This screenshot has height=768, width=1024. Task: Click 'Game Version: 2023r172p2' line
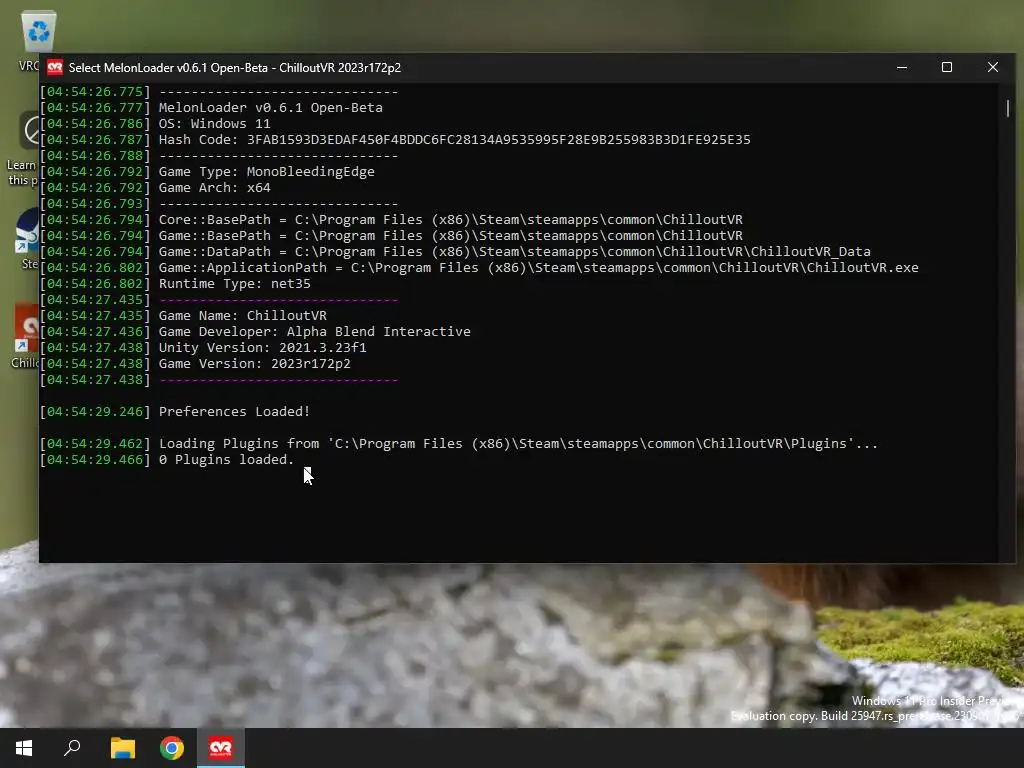click(x=255, y=364)
